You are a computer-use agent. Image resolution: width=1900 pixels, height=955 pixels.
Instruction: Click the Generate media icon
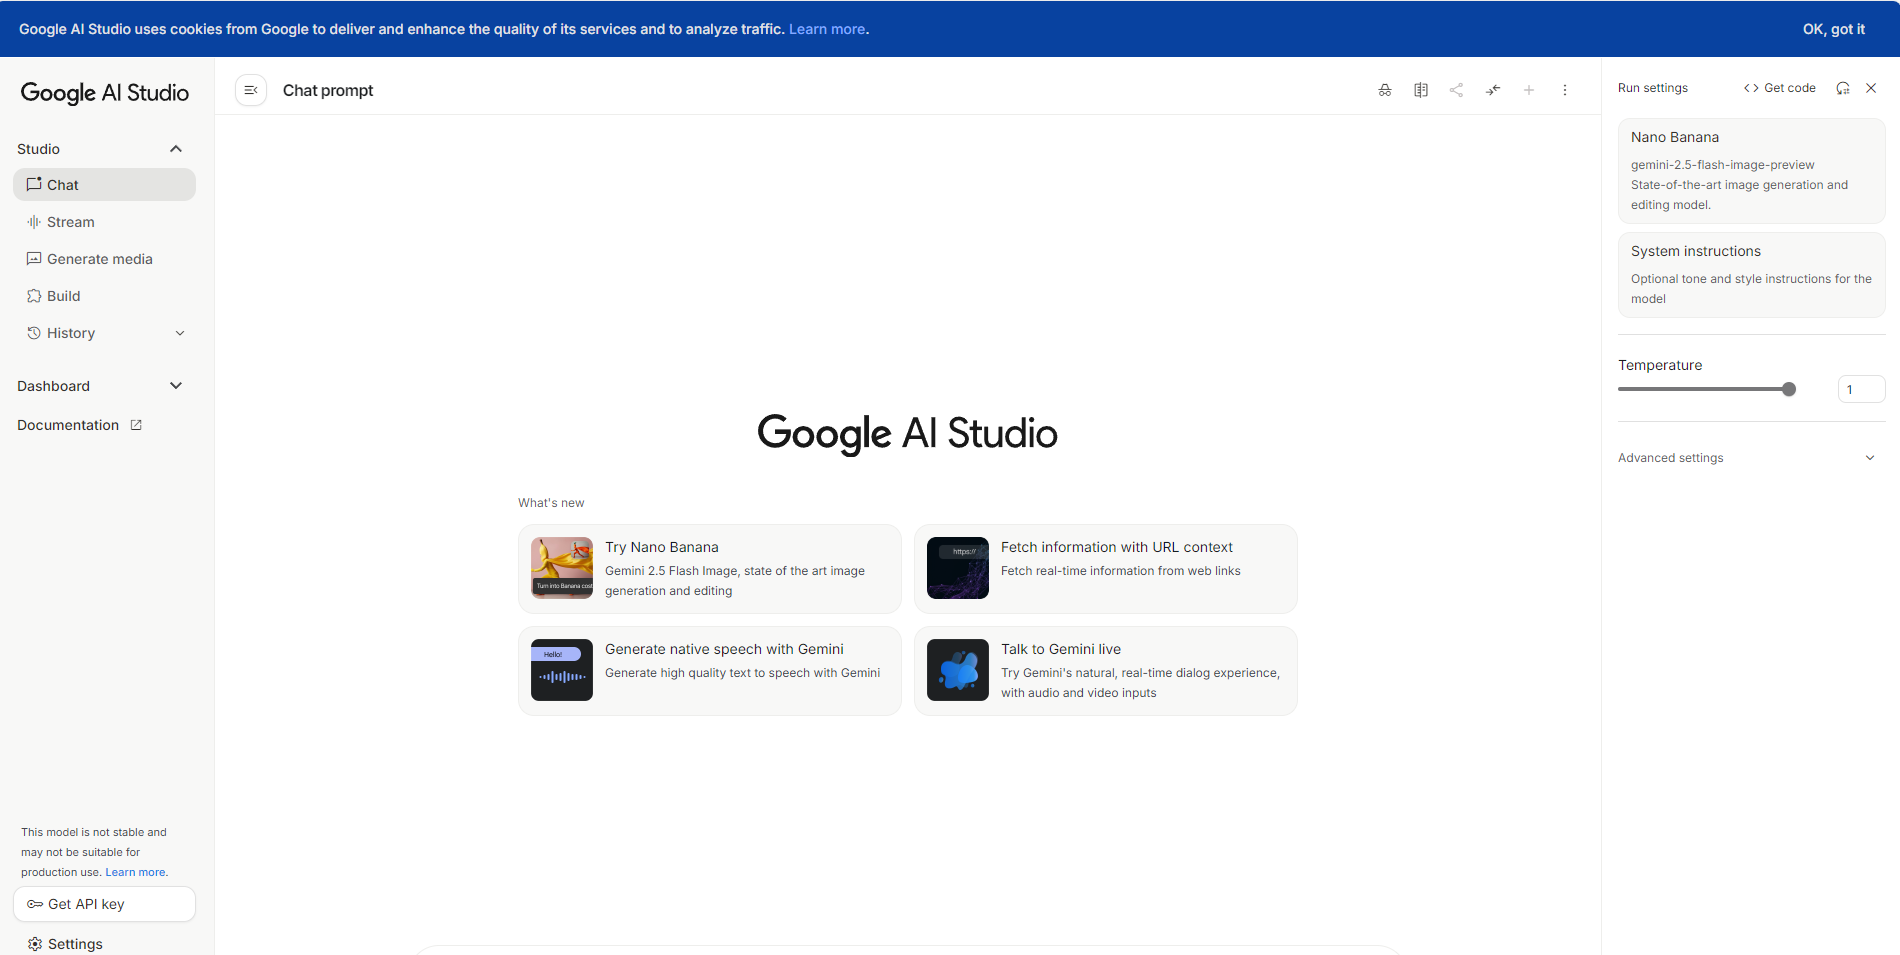pyautogui.click(x=34, y=259)
